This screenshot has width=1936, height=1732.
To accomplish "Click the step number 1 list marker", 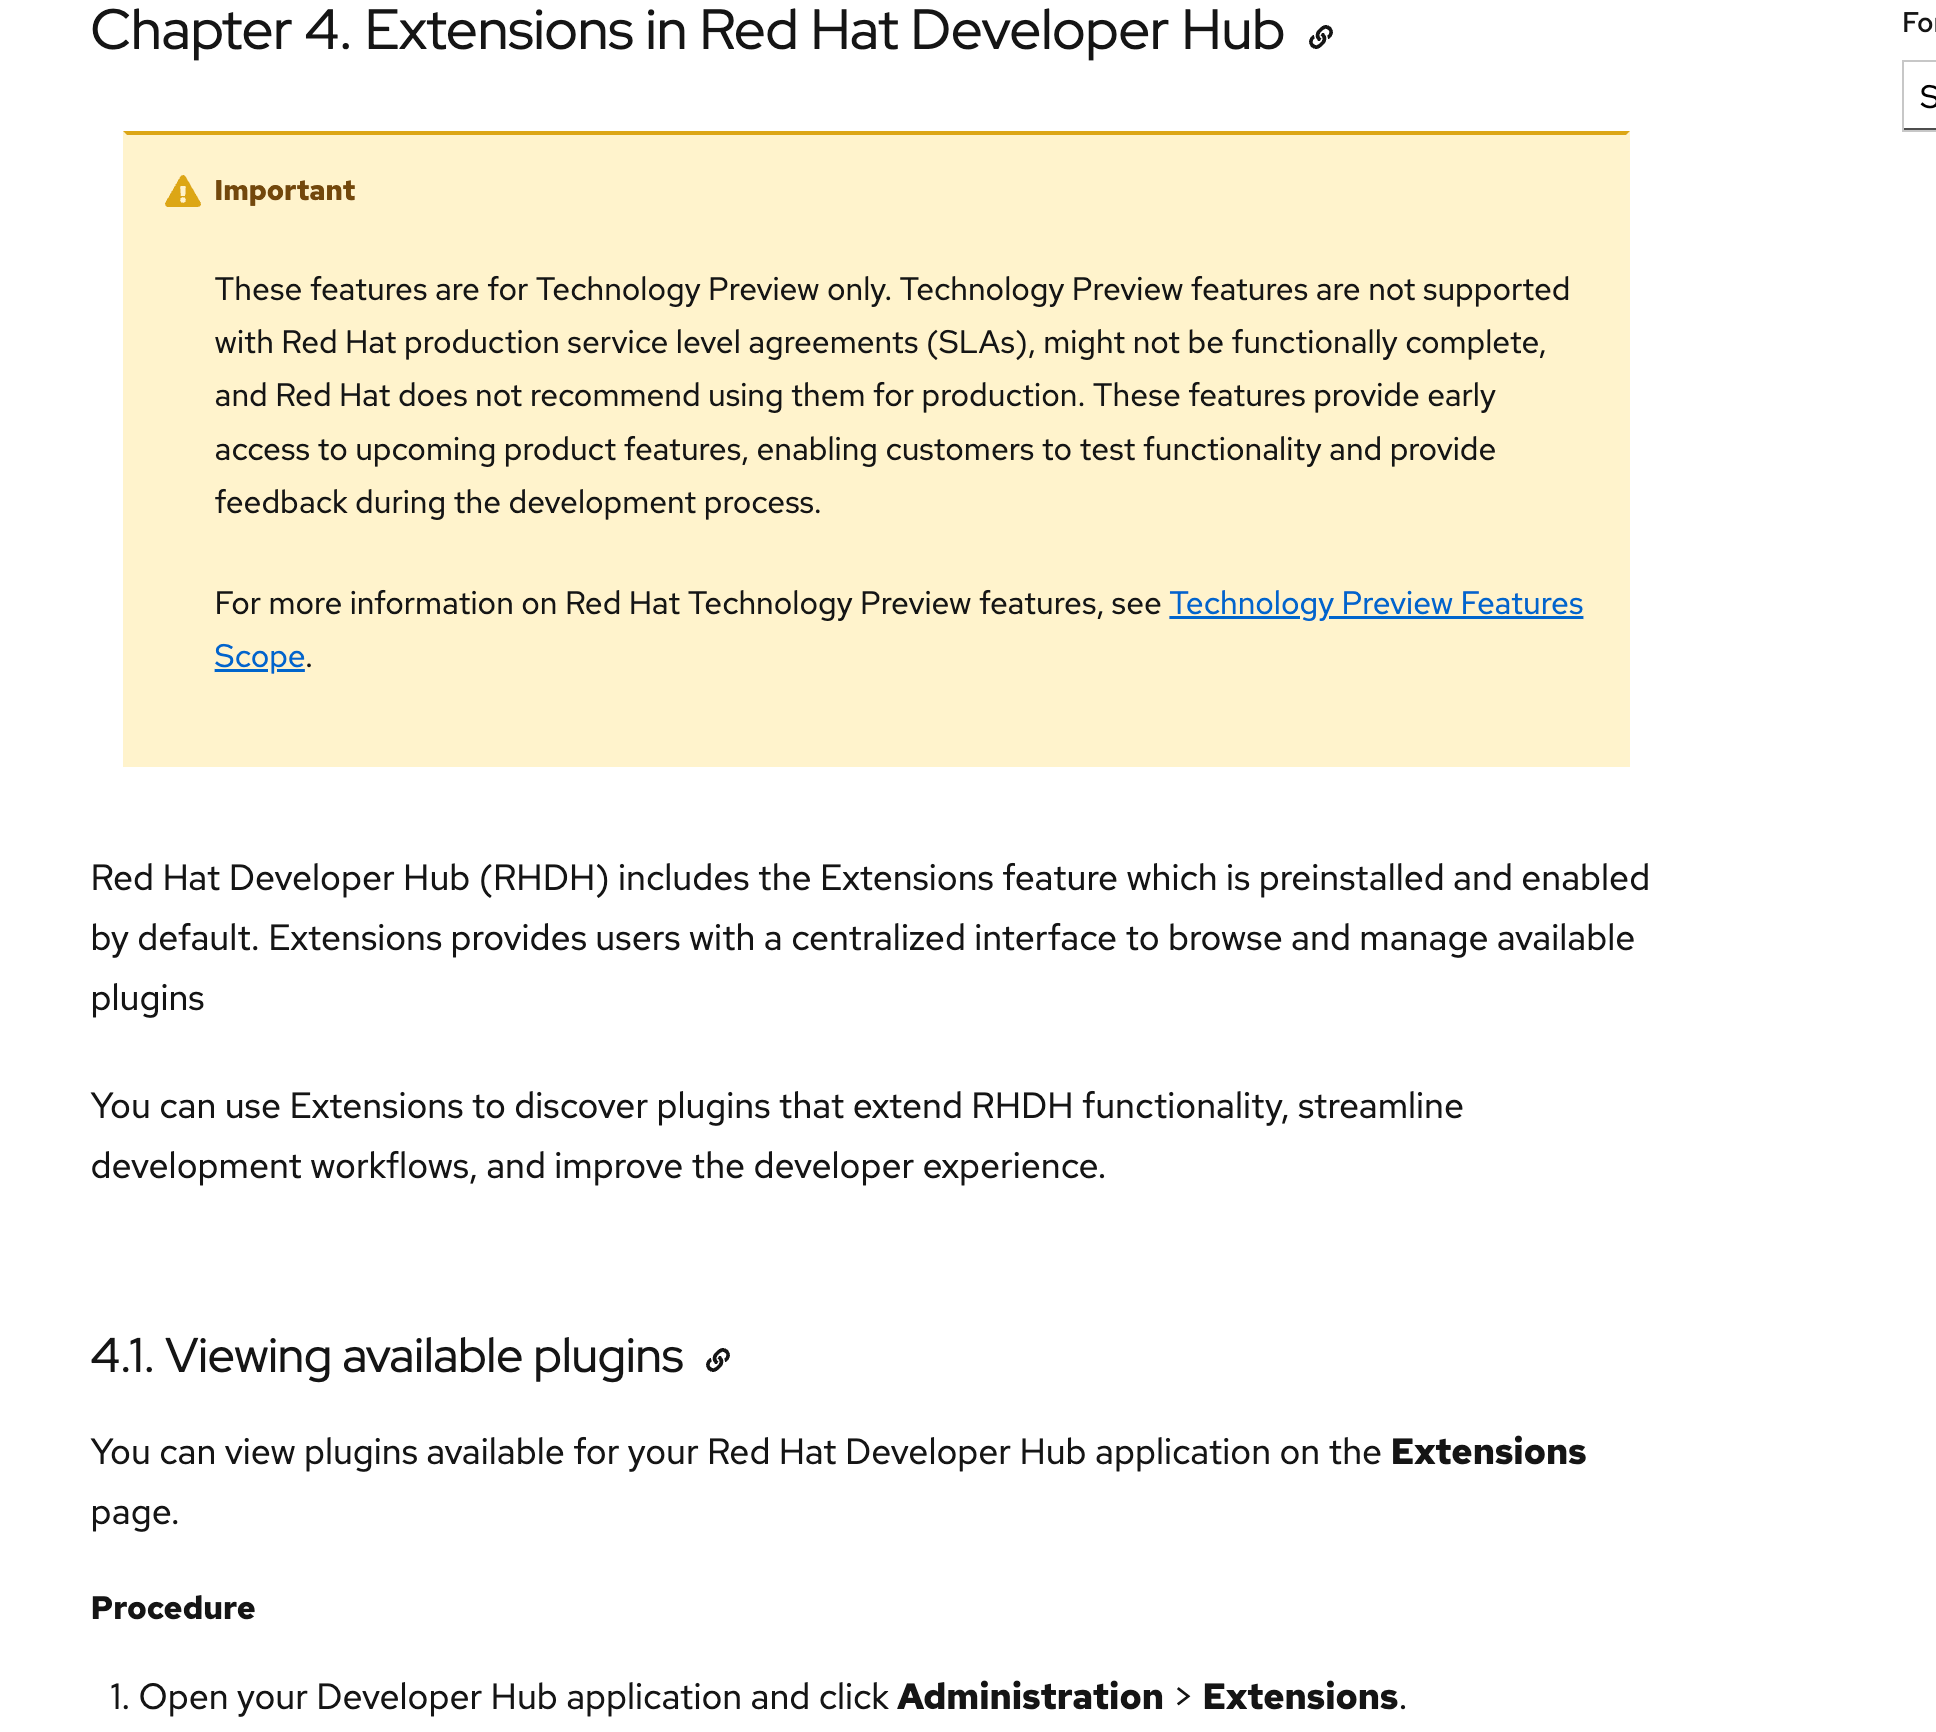I will click(x=119, y=1697).
